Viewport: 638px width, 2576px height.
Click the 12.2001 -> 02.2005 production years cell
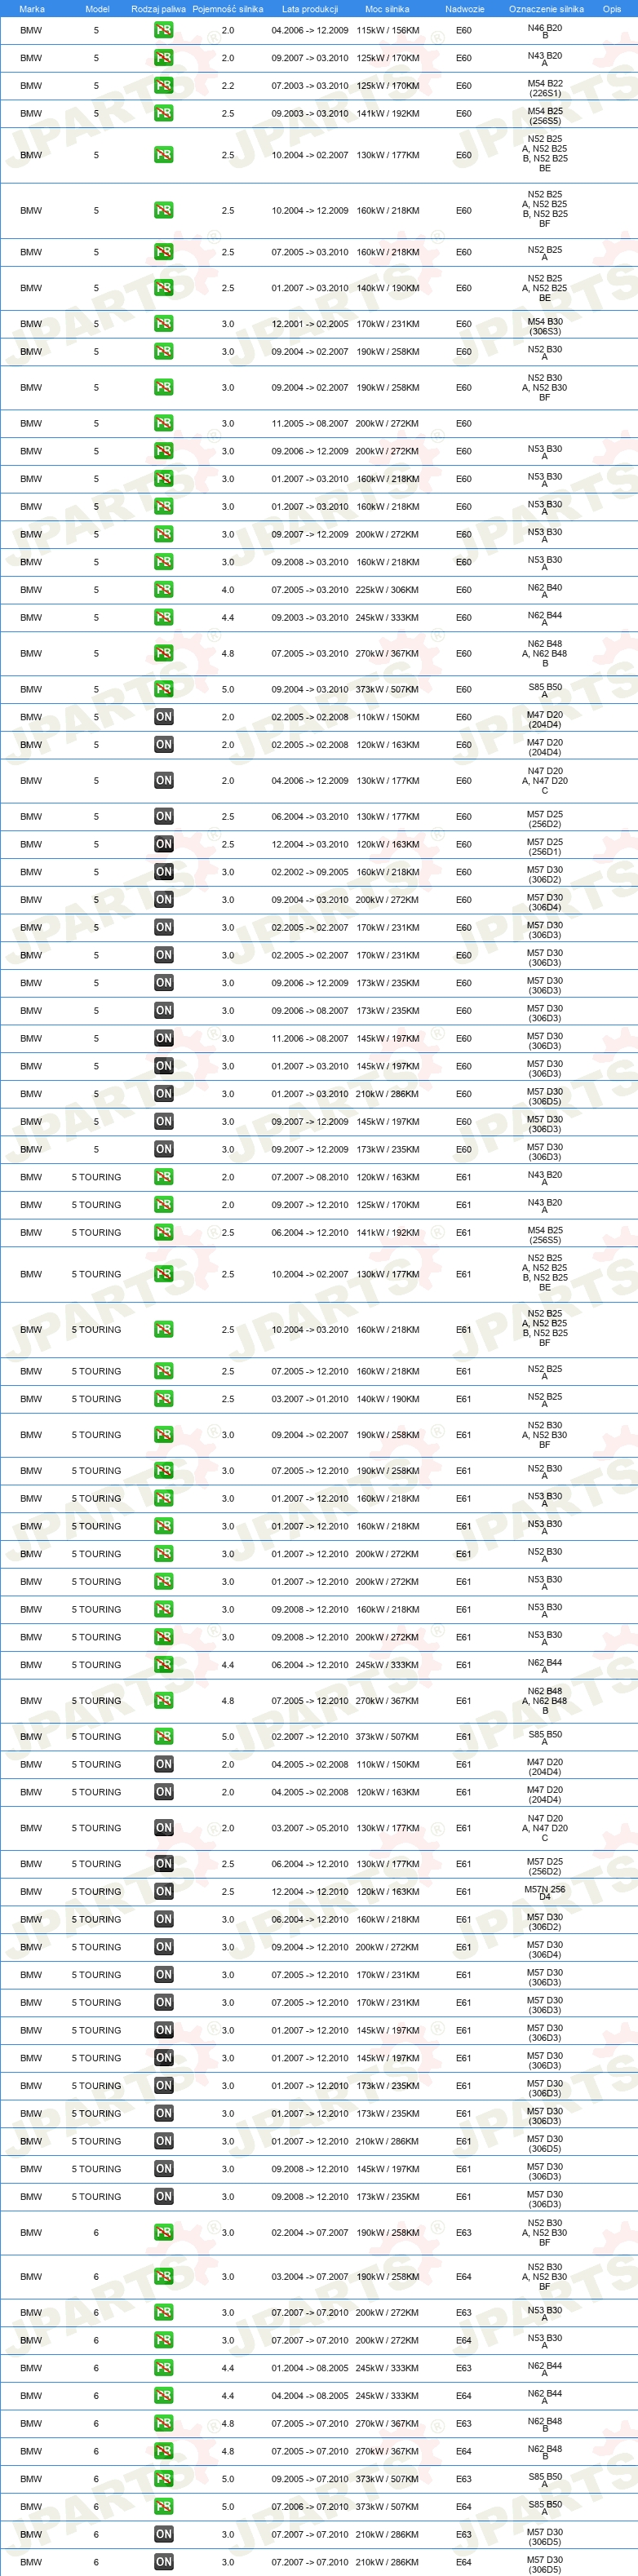pos(310,324)
